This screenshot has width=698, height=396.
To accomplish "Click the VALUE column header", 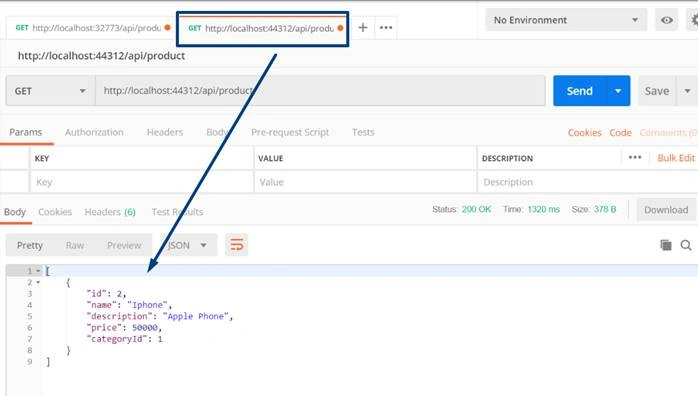I will tap(271, 158).
